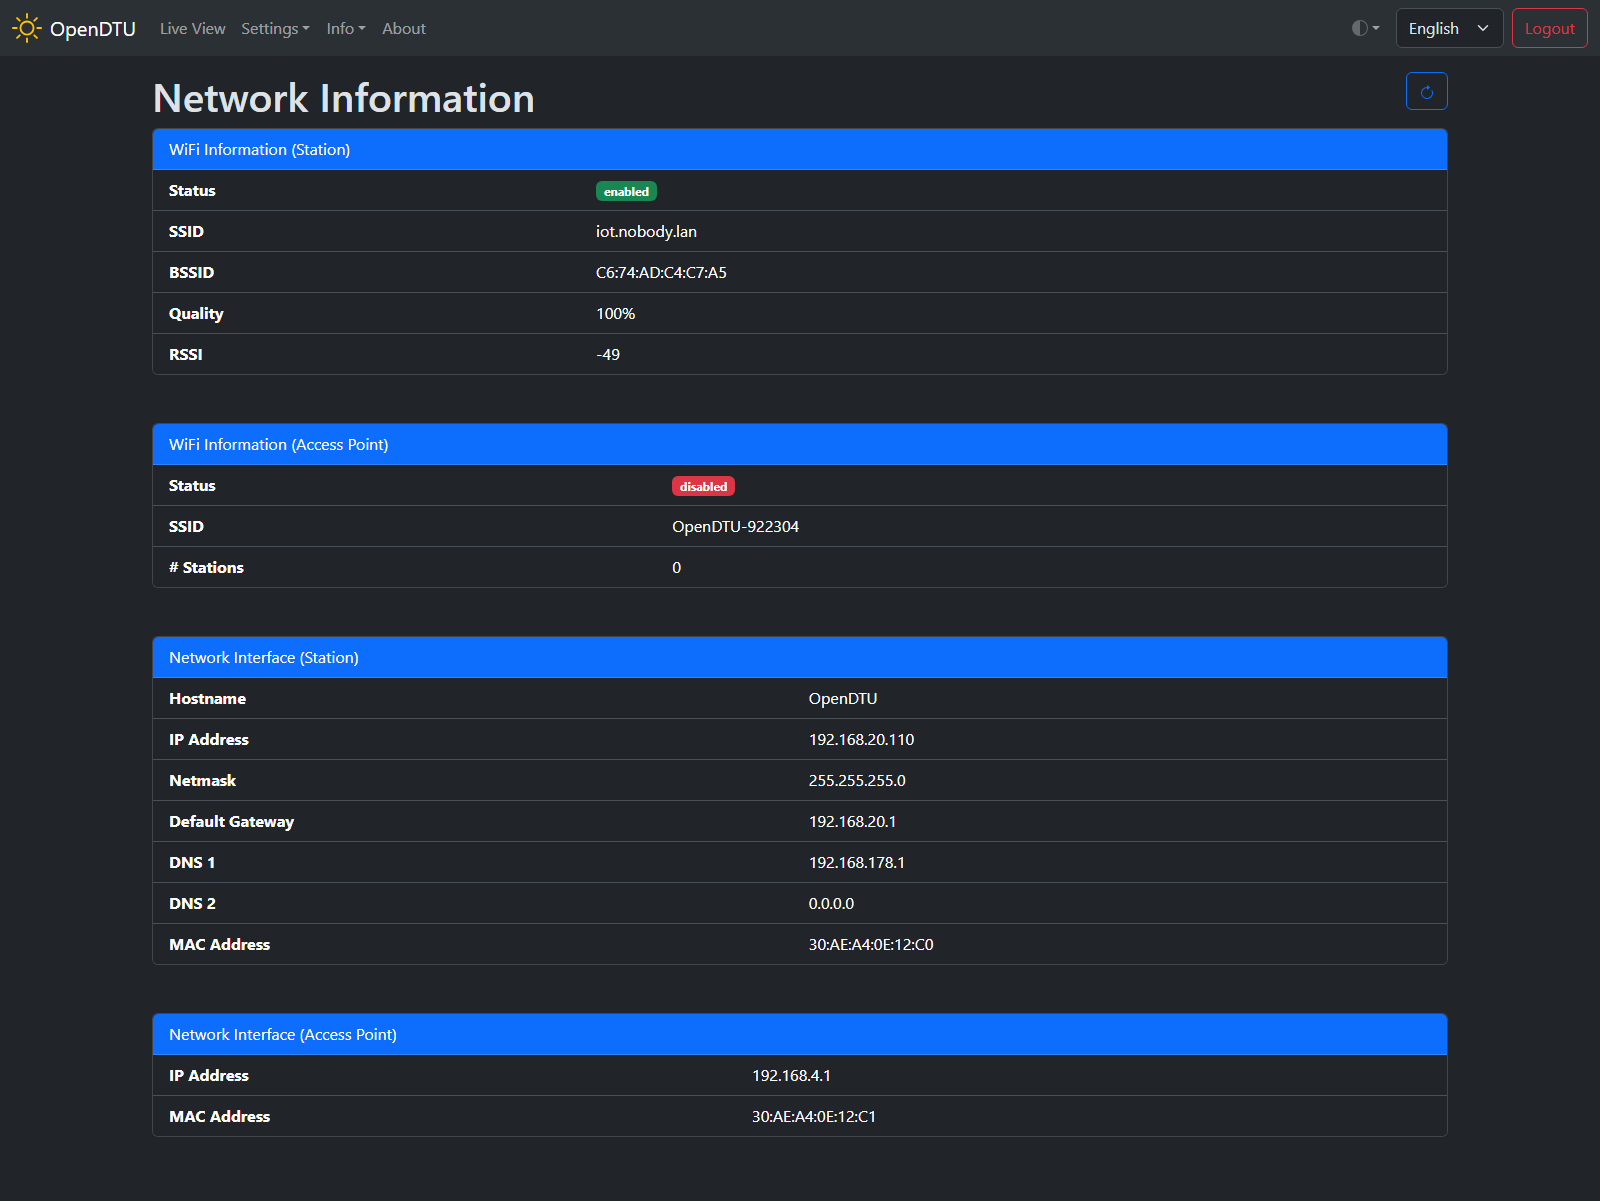This screenshot has width=1600, height=1201.
Task: Click the RSSI value -49
Action: pyautogui.click(x=608, y=355)
